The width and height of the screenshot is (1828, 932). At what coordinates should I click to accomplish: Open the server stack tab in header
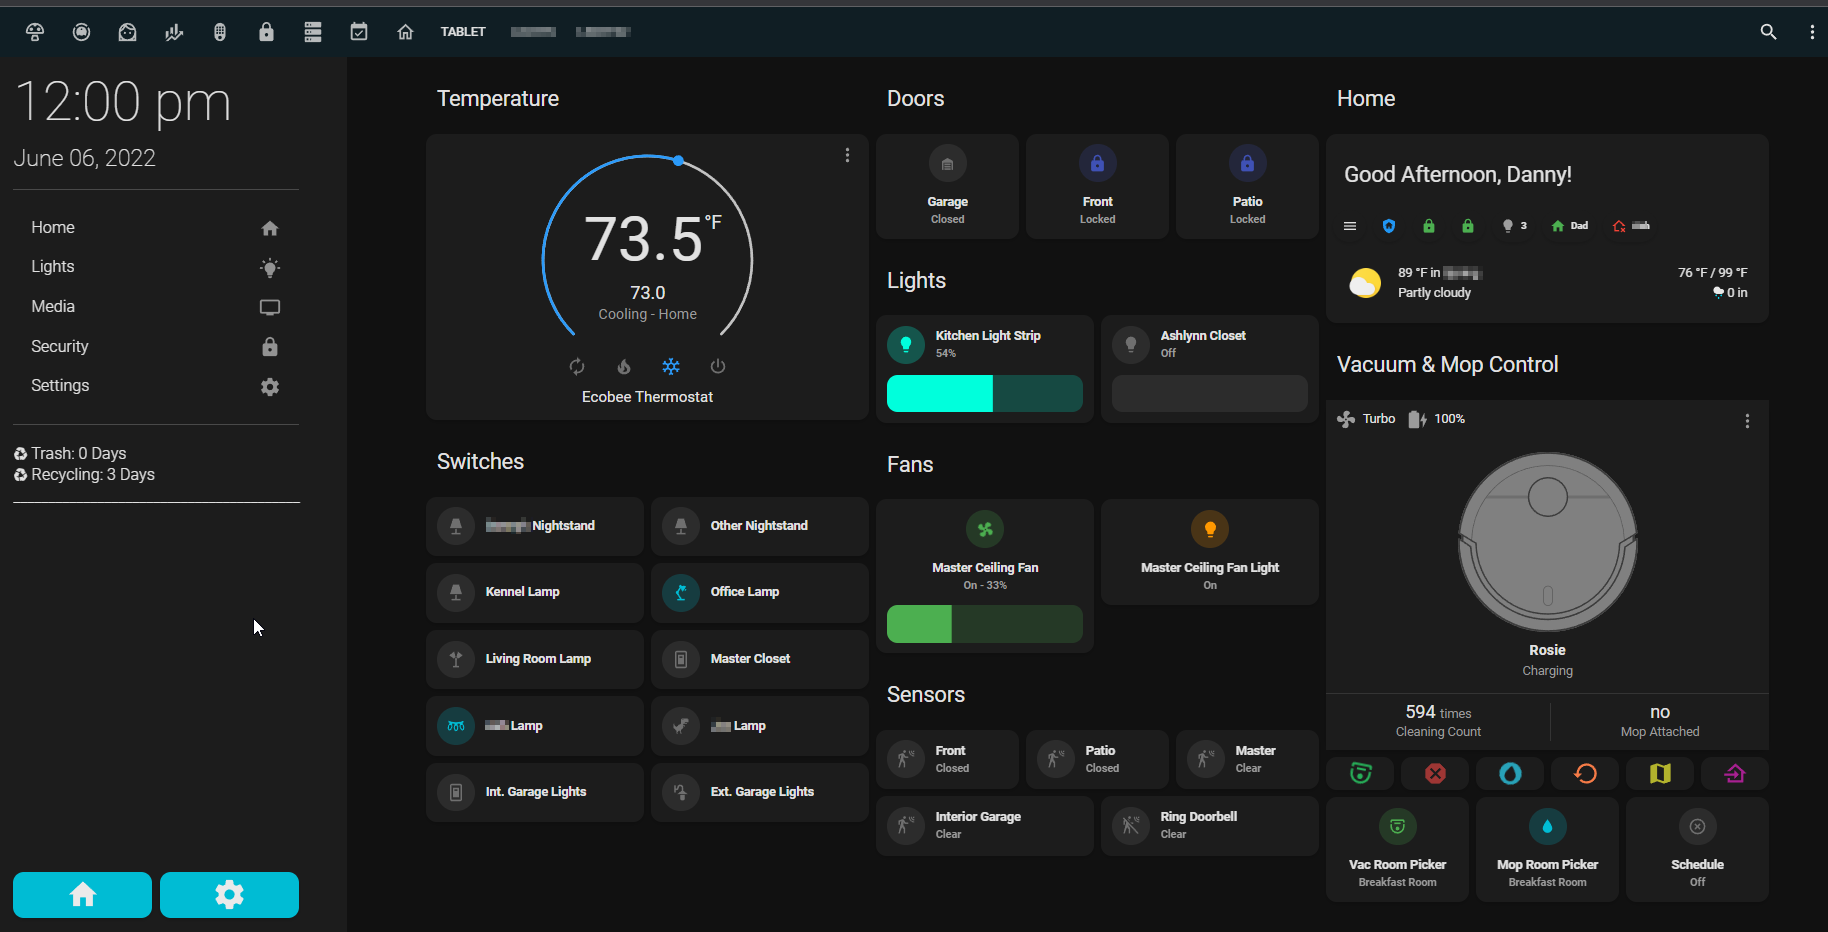(313, 32)
